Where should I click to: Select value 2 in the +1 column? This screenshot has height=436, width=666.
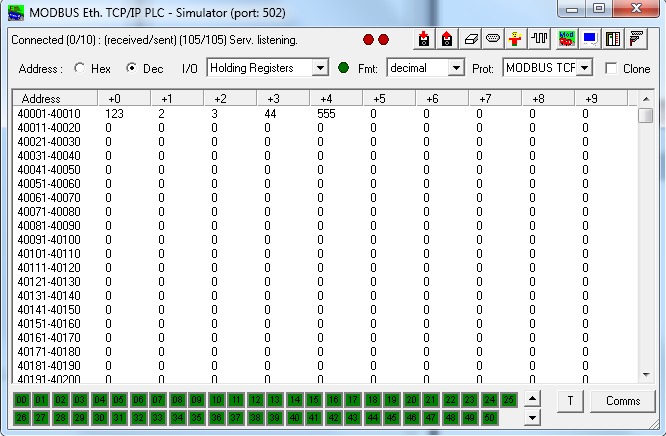pyautogui.click(x=161, y=113)
